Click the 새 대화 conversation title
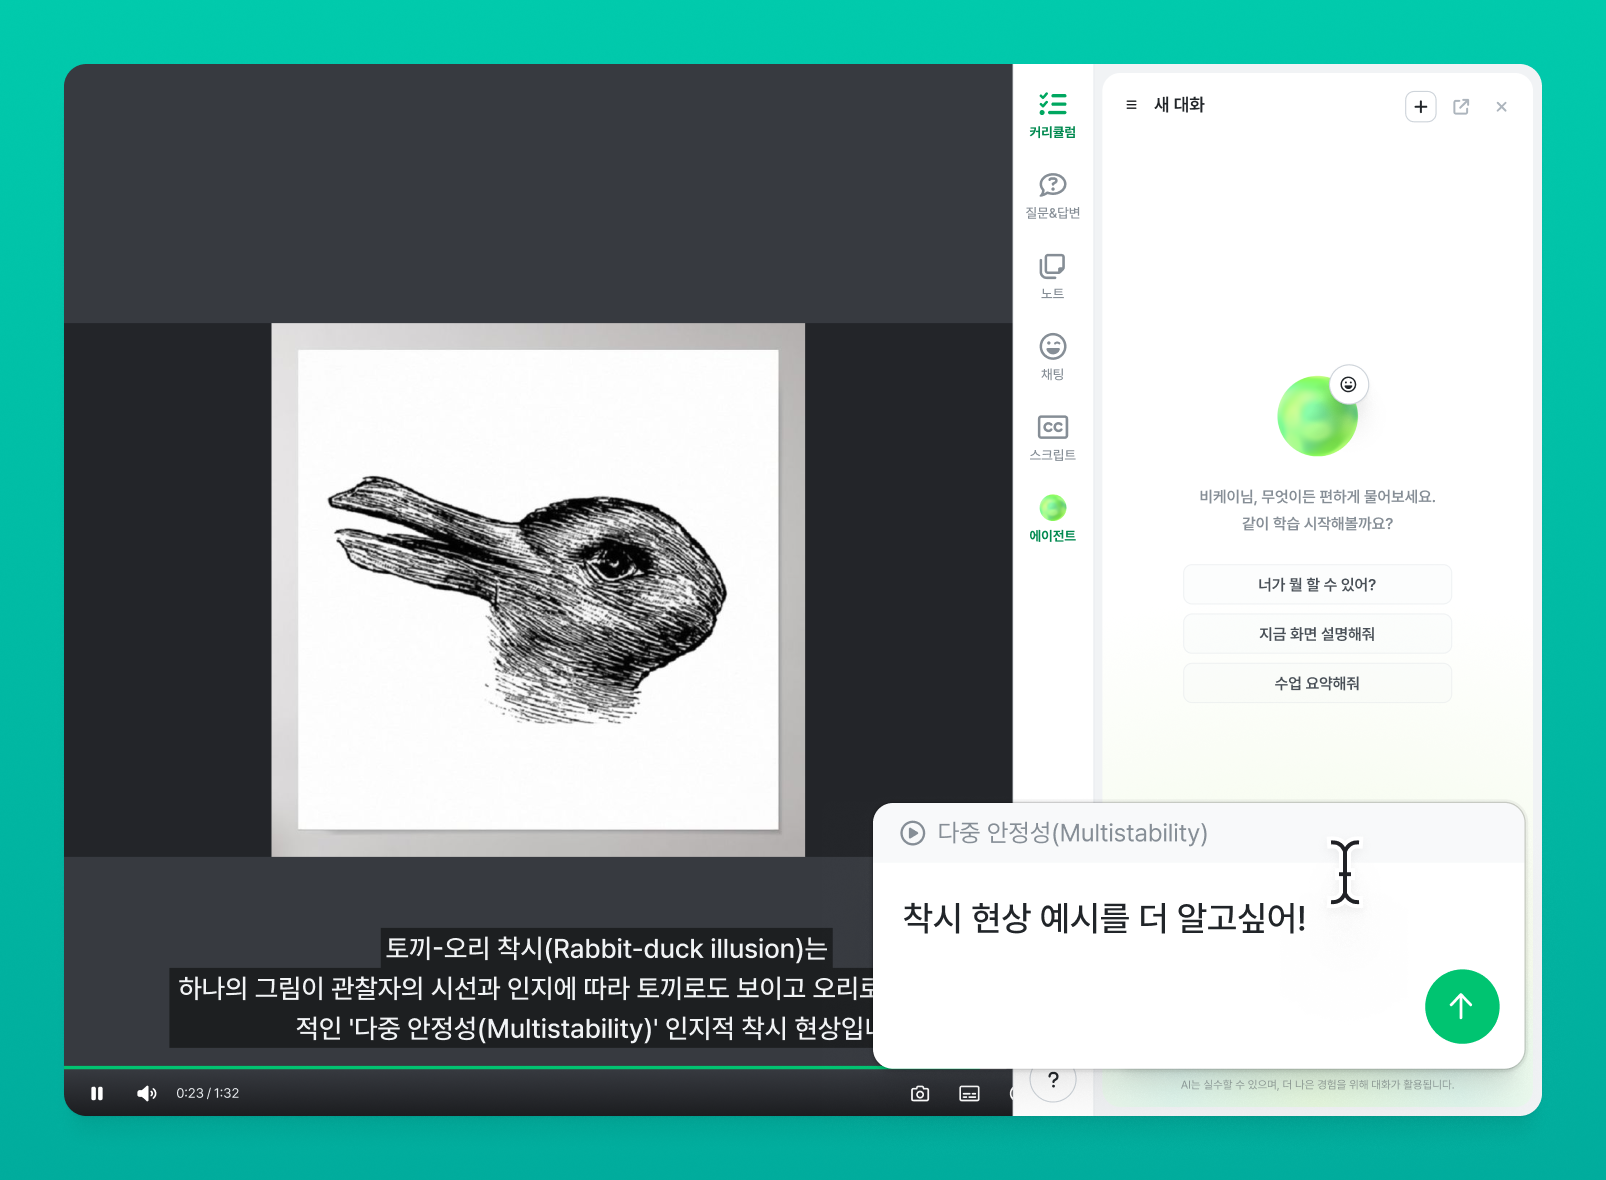The image size is (1606, 1180). click(x=1179, y=105)
